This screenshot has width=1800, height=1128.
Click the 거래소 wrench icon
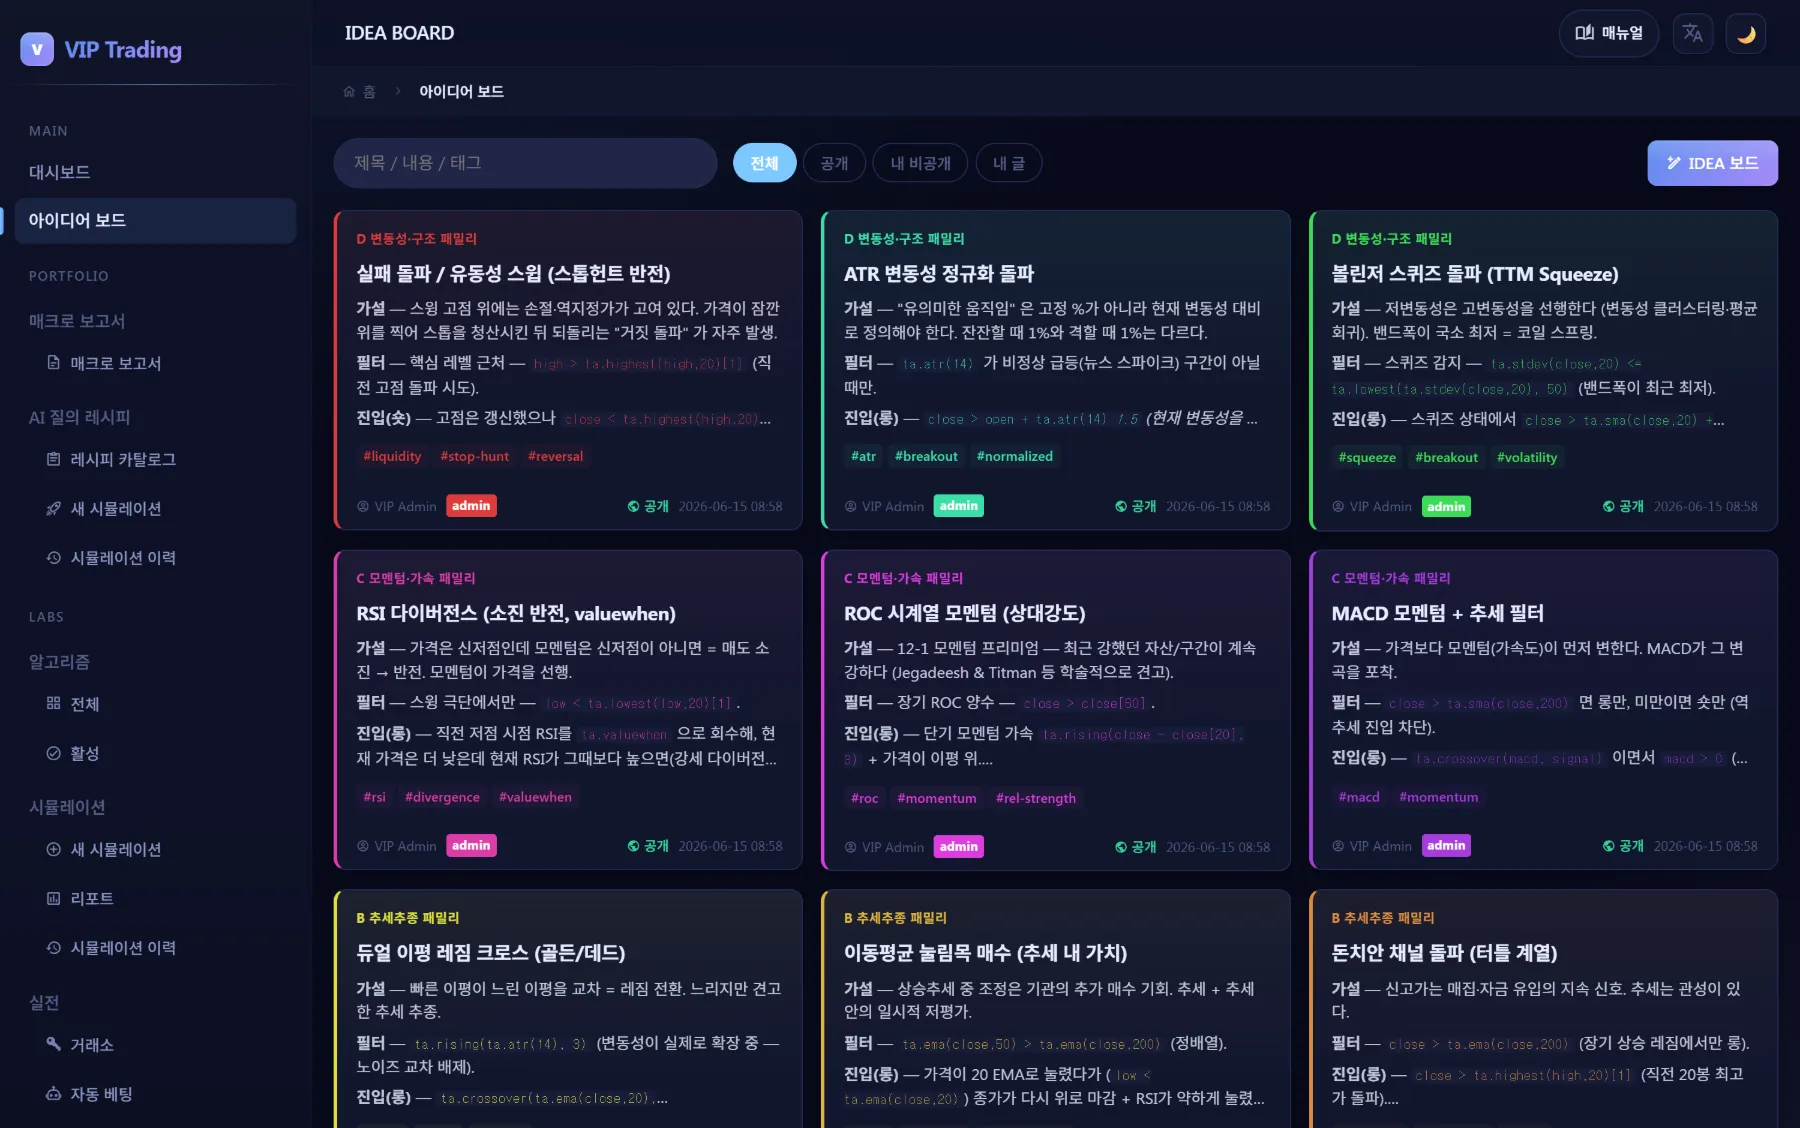point(54,1045)
